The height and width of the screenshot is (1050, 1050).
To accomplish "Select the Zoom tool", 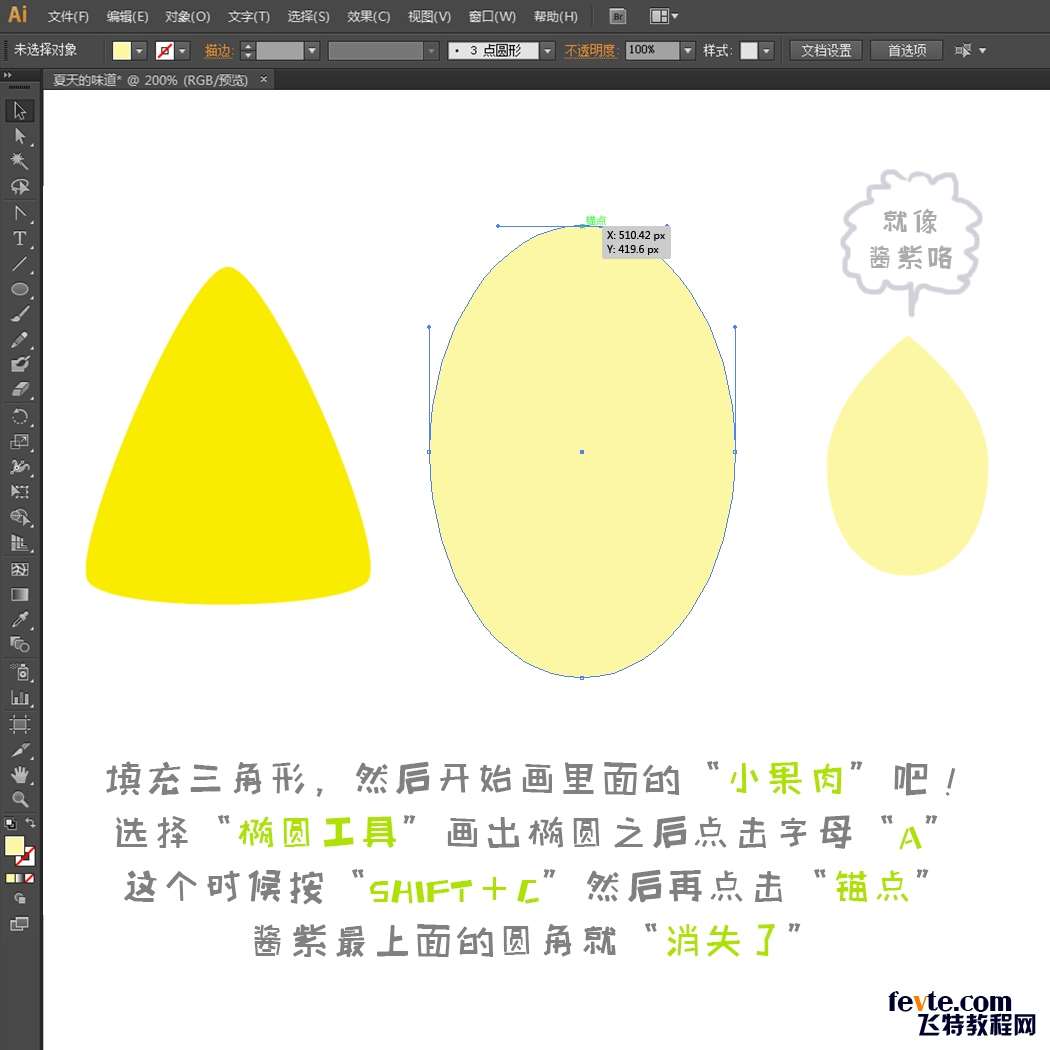I will click(x=19, y=799).
